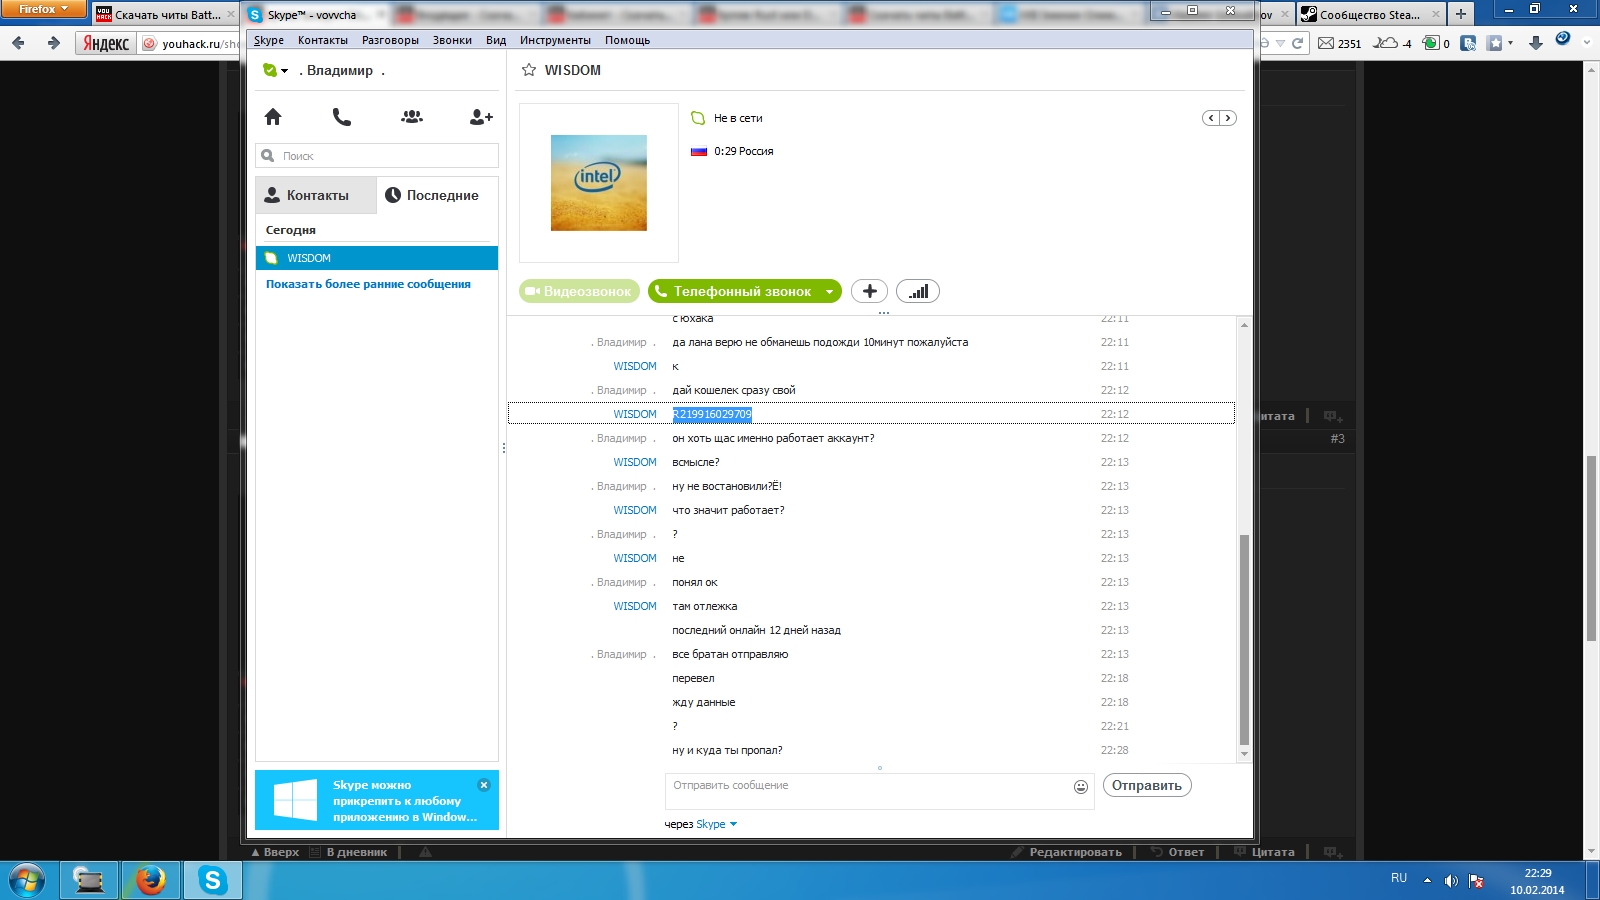Screen dimensions: 1600x900
Task: Send message with the Отправить button
Action: click(1147, 785)
